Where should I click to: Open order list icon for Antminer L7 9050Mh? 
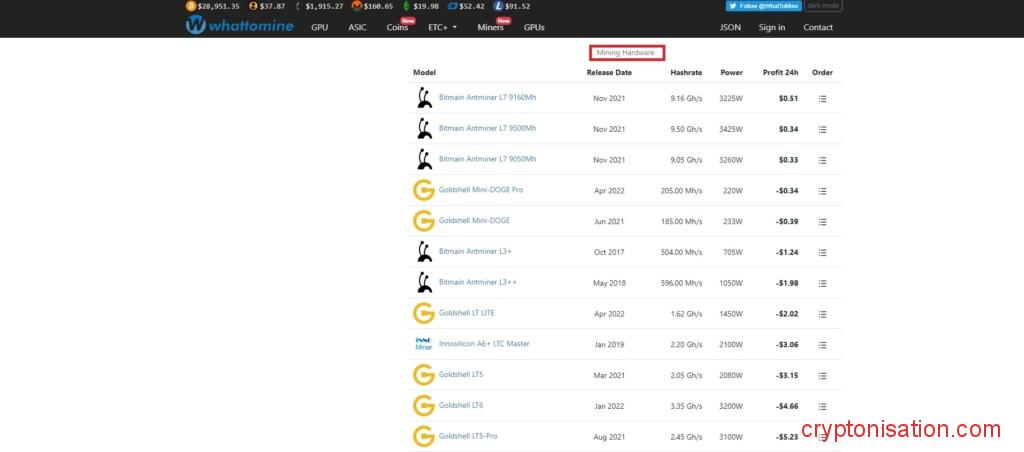[x=822, y=160]
